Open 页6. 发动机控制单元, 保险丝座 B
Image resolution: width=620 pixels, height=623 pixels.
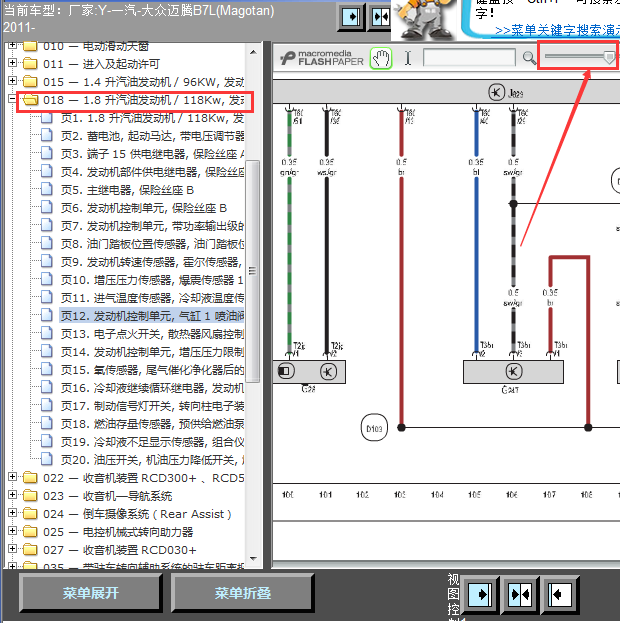click(x=144, y=208)
